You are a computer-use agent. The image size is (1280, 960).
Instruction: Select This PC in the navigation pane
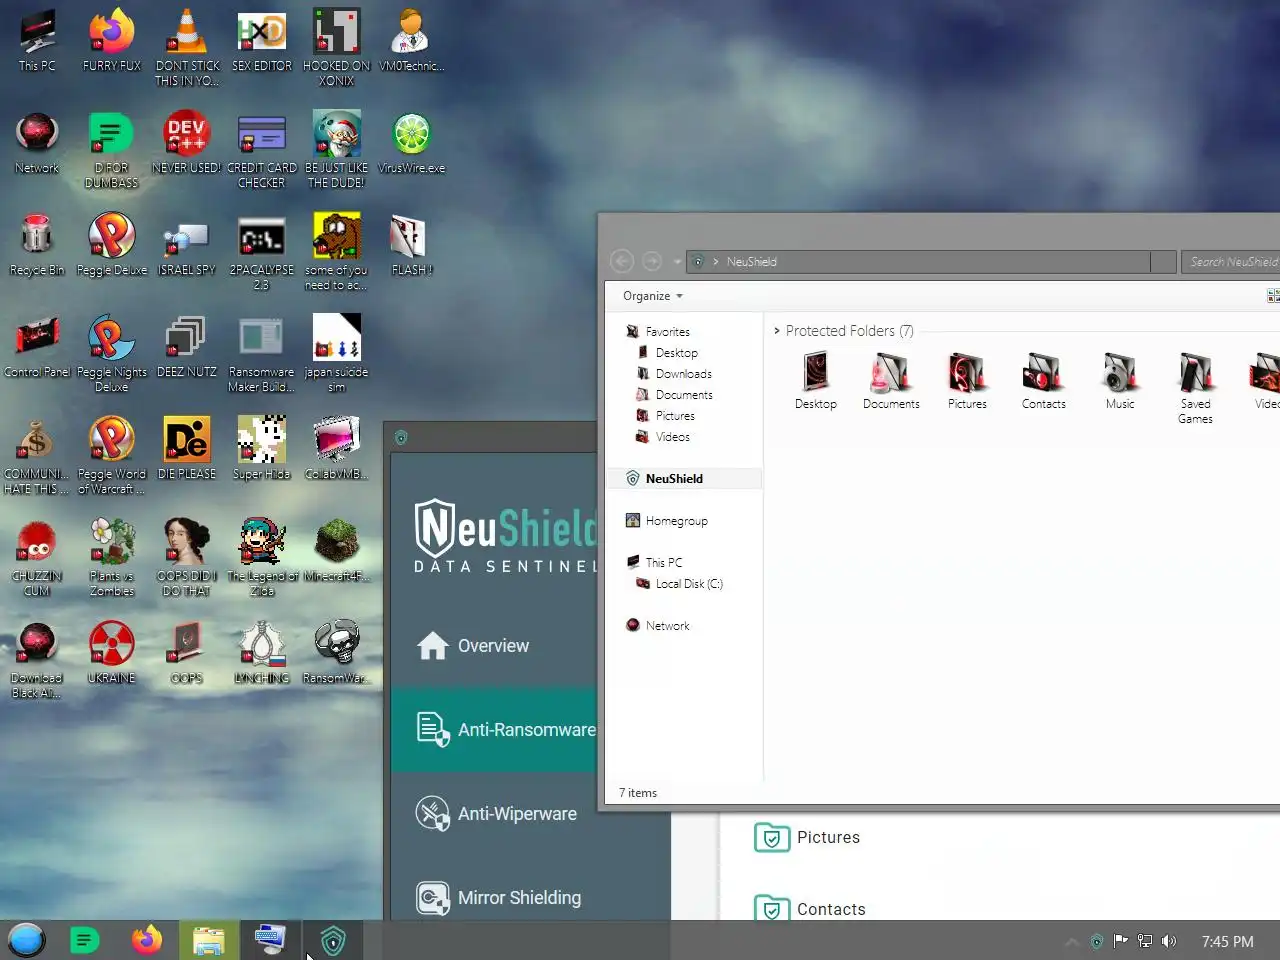pos(655,563)
